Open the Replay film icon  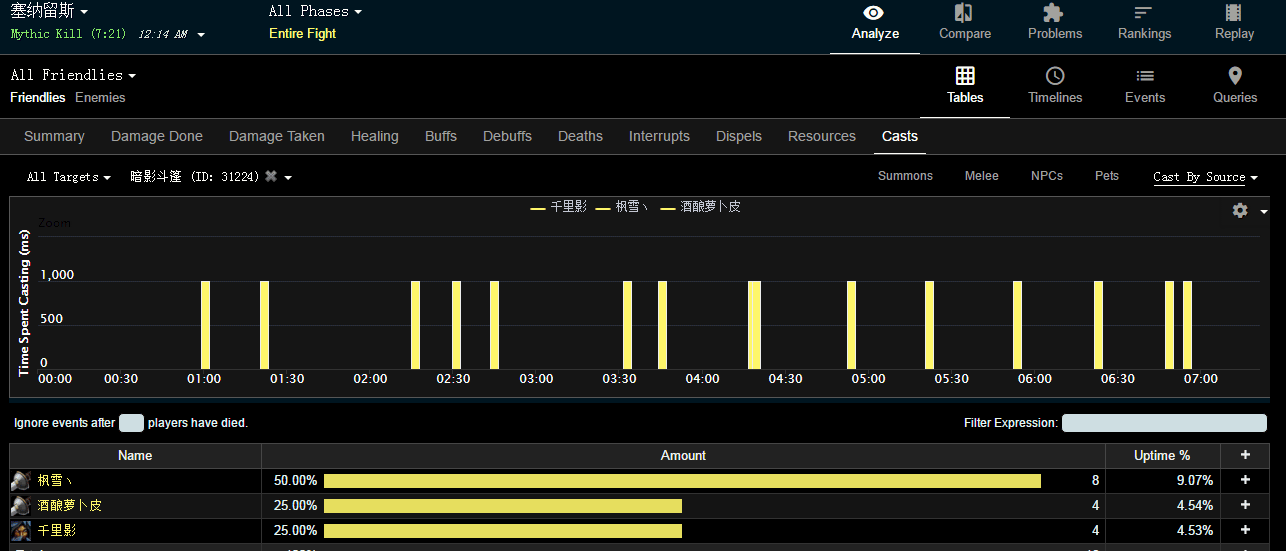(1234, 13)
